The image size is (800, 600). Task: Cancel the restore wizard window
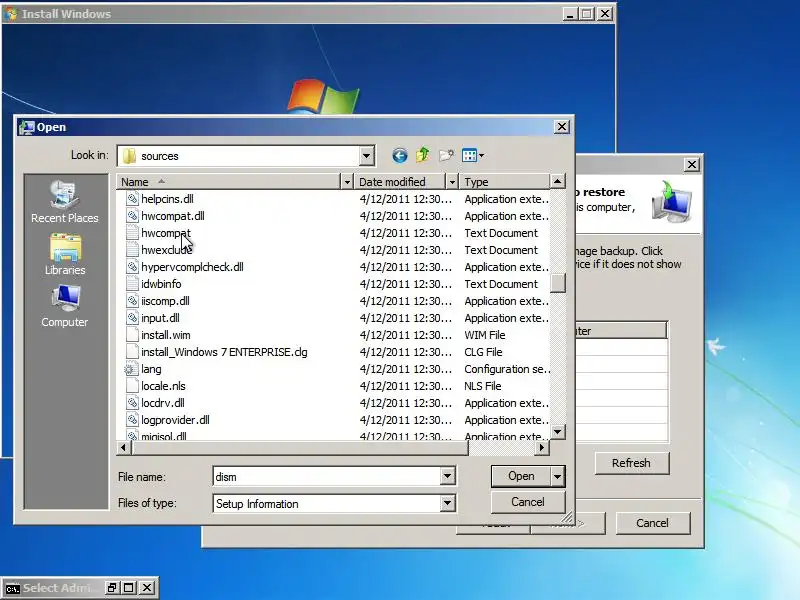pos(653,523)
